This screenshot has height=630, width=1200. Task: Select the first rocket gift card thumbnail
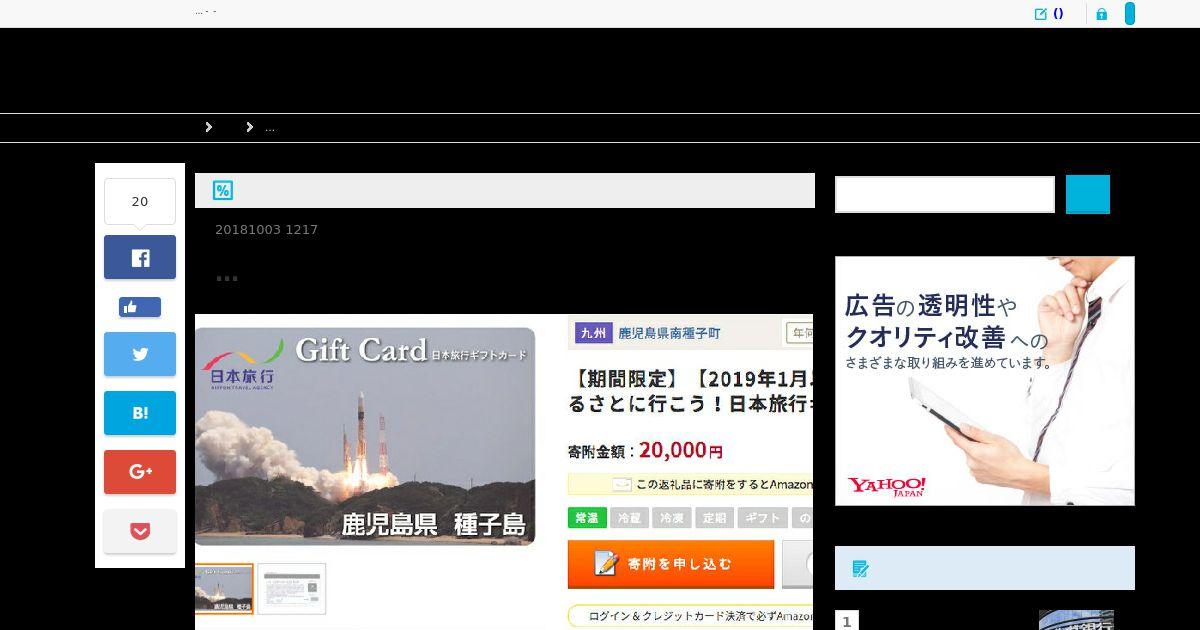224,589
